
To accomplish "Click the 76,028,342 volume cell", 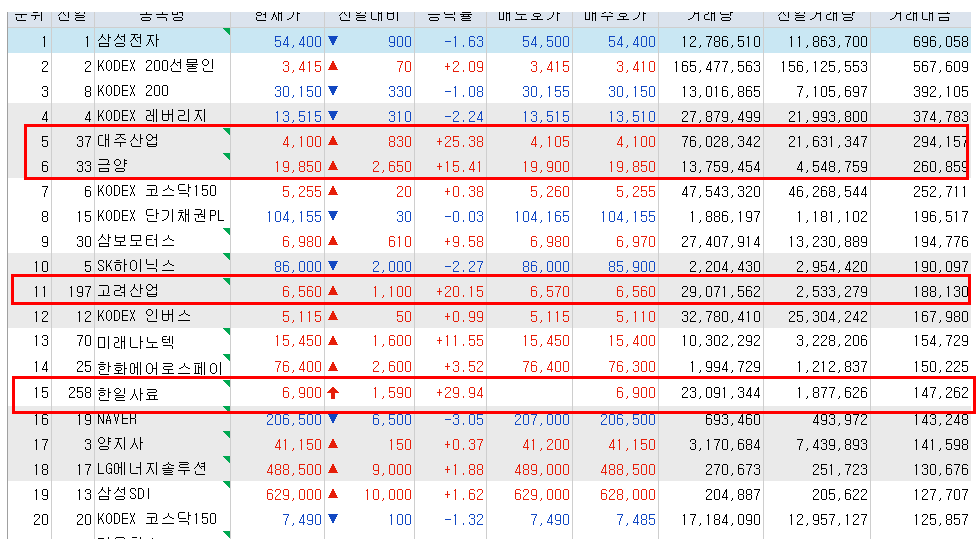I will click(x=721, y=142).
